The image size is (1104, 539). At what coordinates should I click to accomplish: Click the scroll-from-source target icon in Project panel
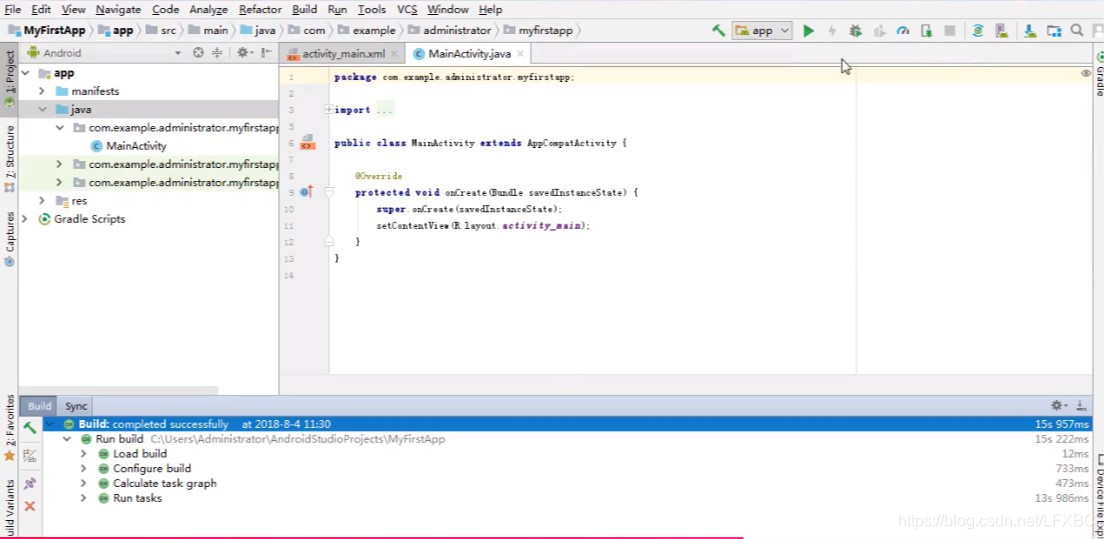(x=199, y=53)
